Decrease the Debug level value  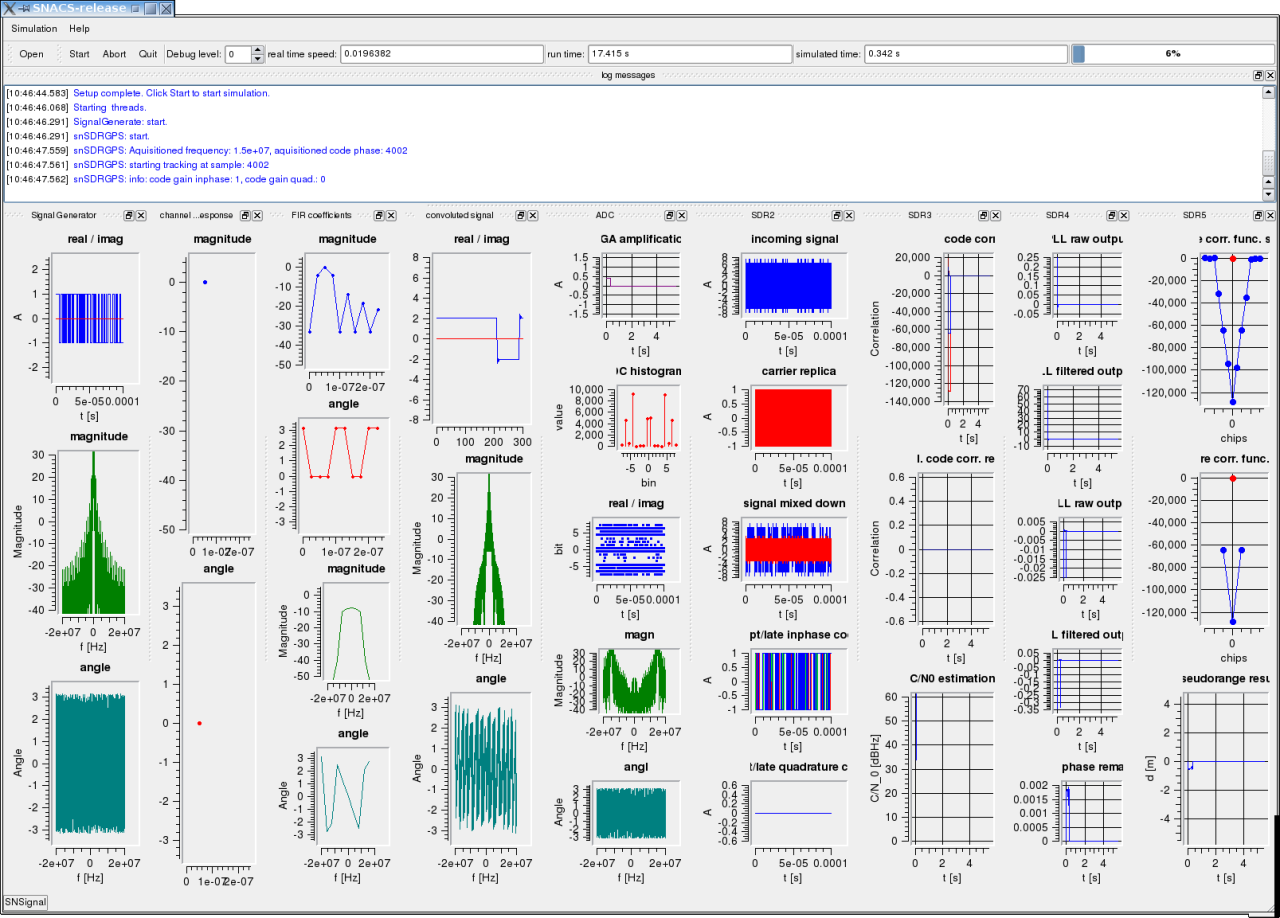[x=258, y=59]
